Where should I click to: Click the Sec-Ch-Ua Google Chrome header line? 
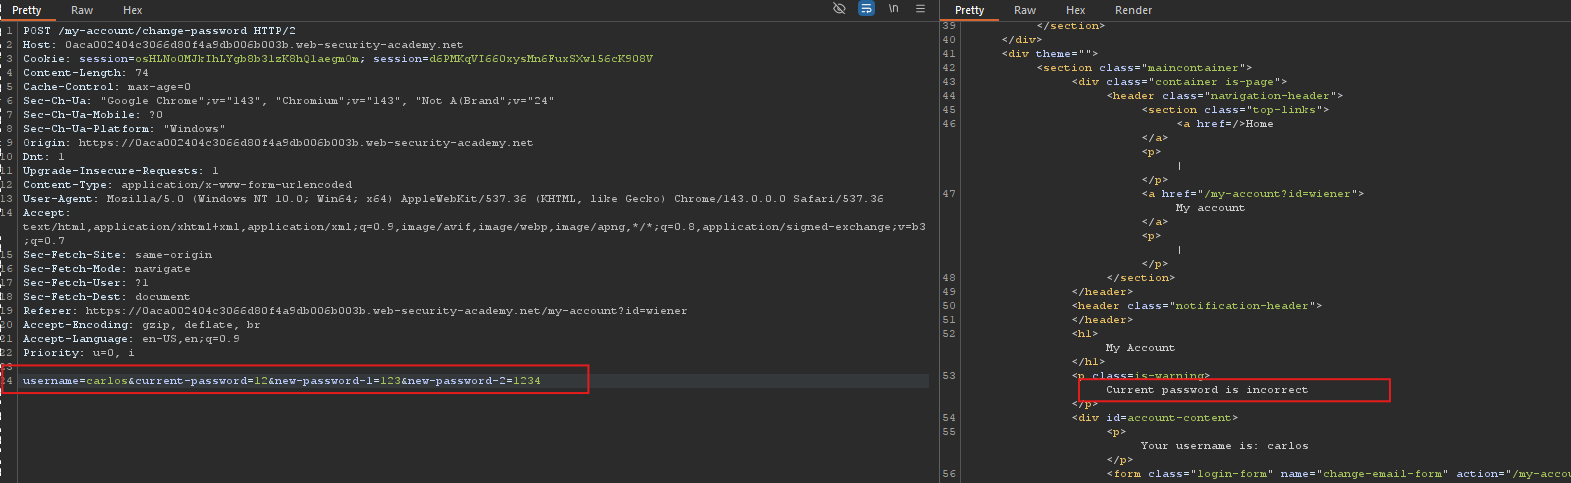pos(288,101)
